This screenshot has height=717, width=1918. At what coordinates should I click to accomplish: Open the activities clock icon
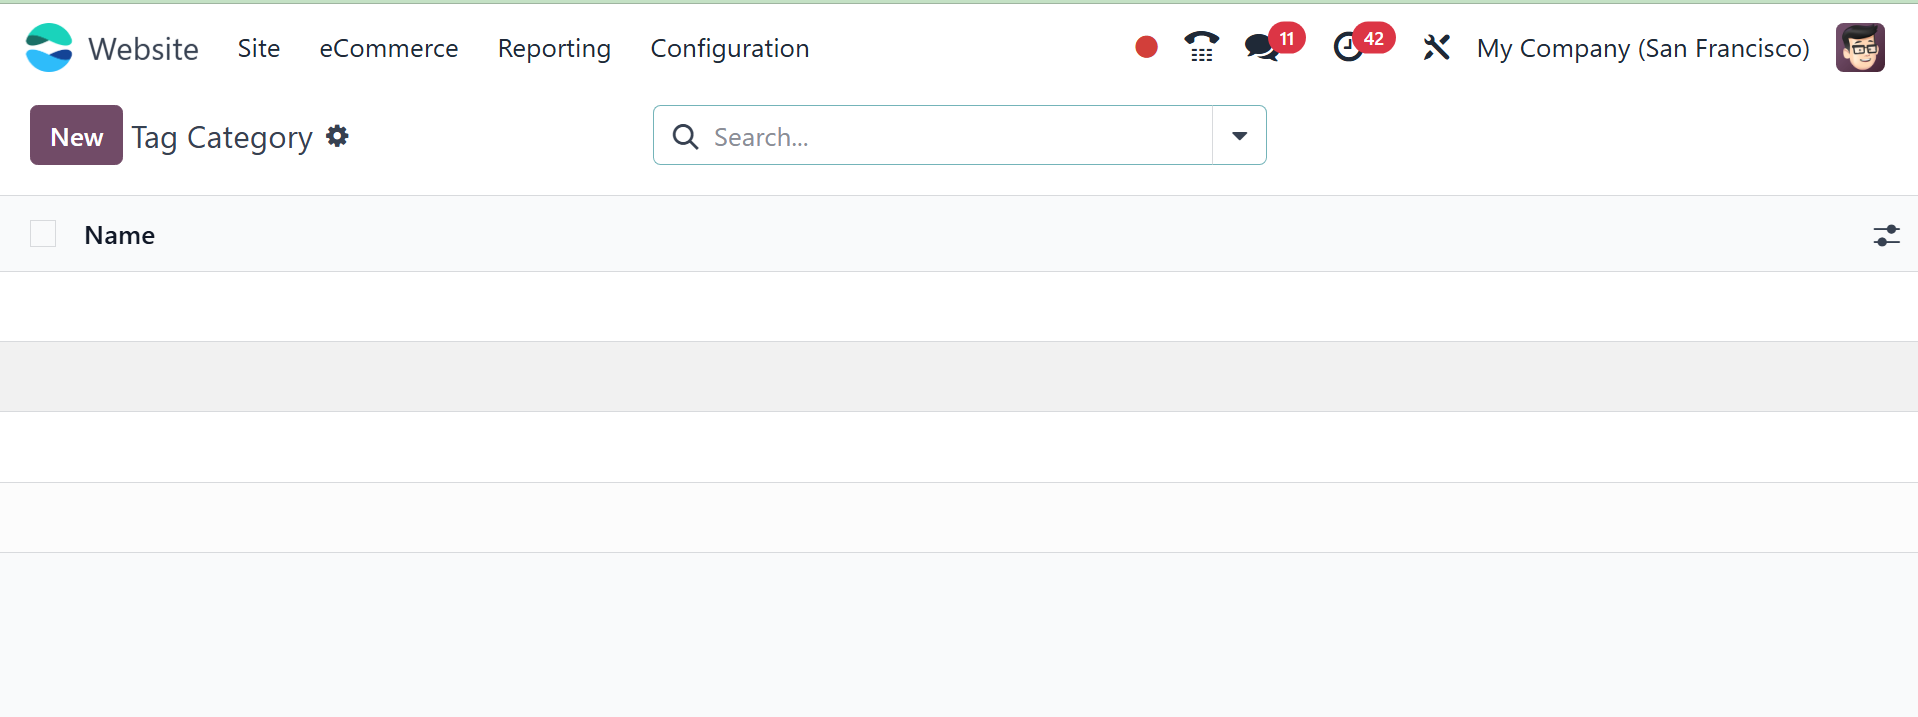point(1349,47)
